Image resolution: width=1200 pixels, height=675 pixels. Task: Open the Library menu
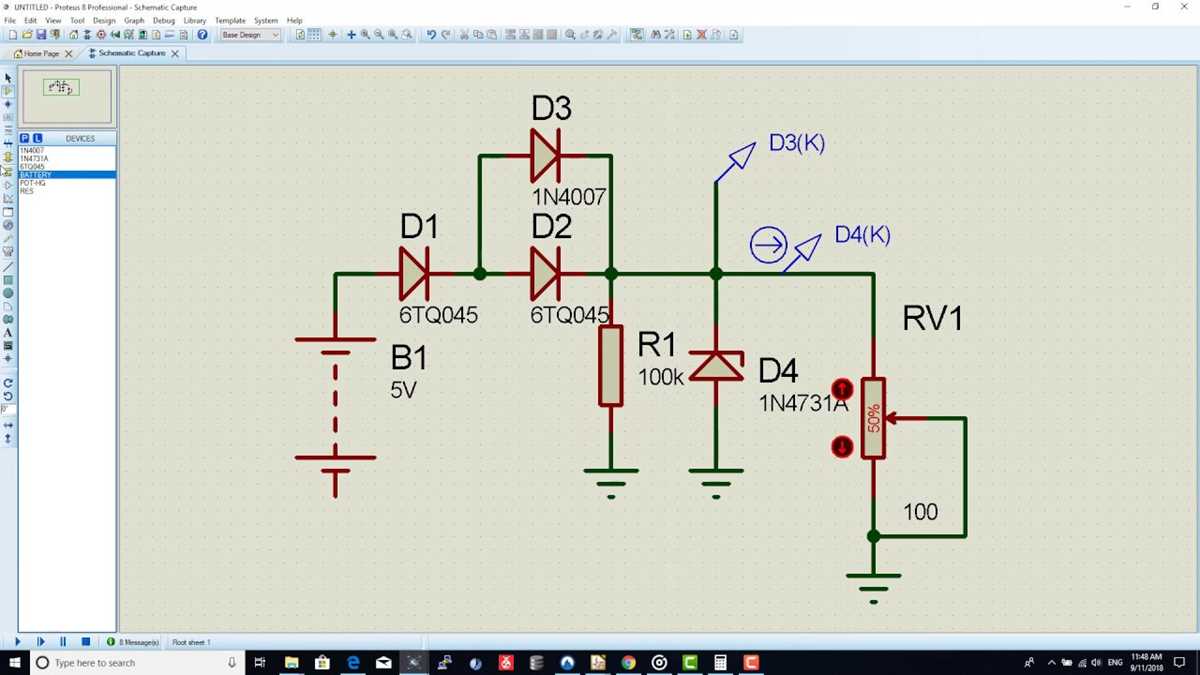click(x=195, y=20)
